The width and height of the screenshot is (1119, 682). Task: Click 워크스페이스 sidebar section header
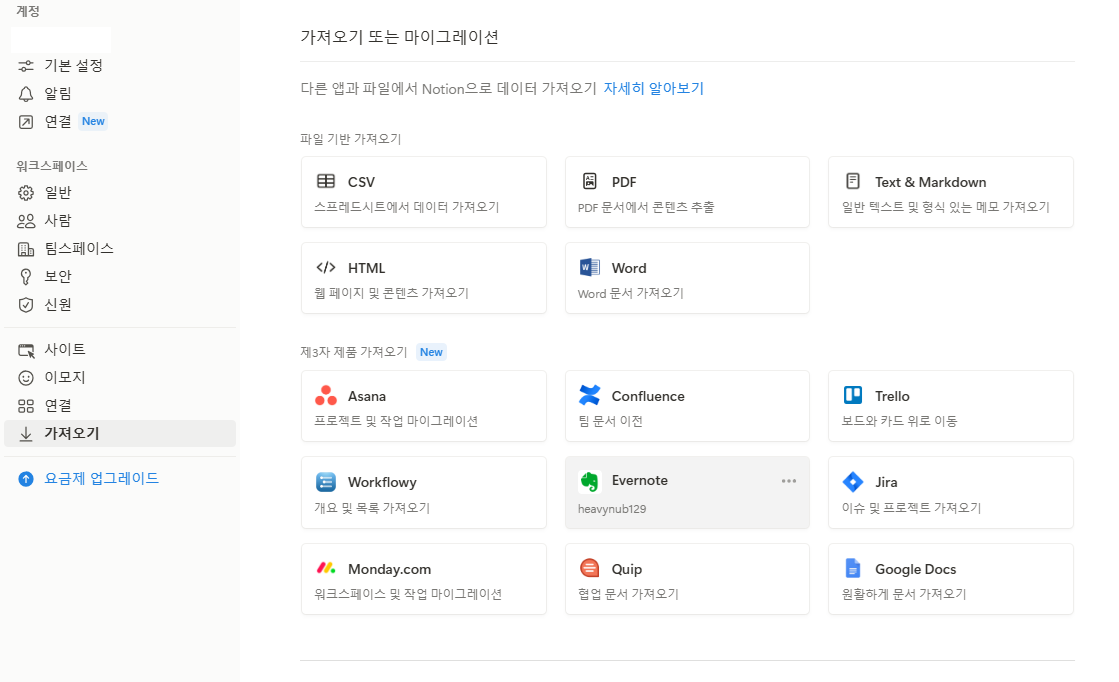click(x=52, y=166)
